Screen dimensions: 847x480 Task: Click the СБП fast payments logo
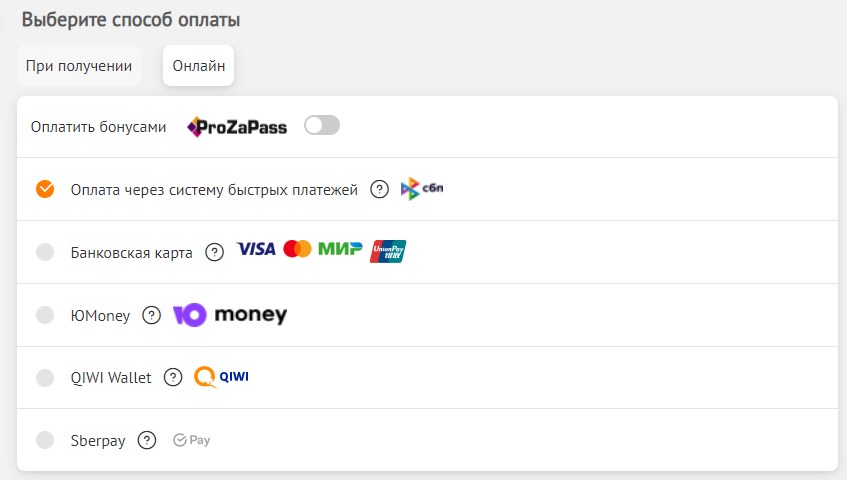[x=422, y=188]
